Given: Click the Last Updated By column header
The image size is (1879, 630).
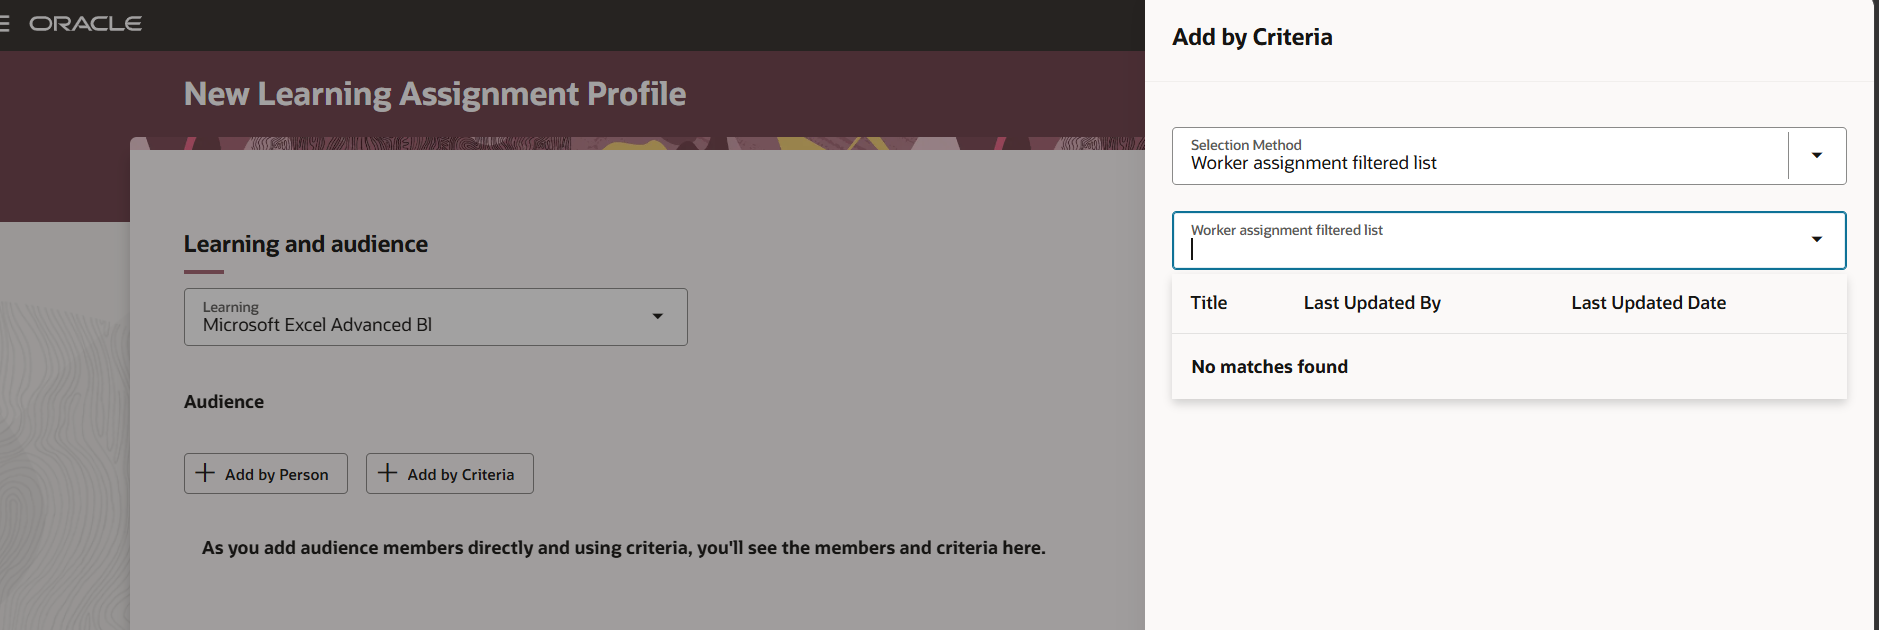Looking at the screenshot, I should (x=1372, y=303).
